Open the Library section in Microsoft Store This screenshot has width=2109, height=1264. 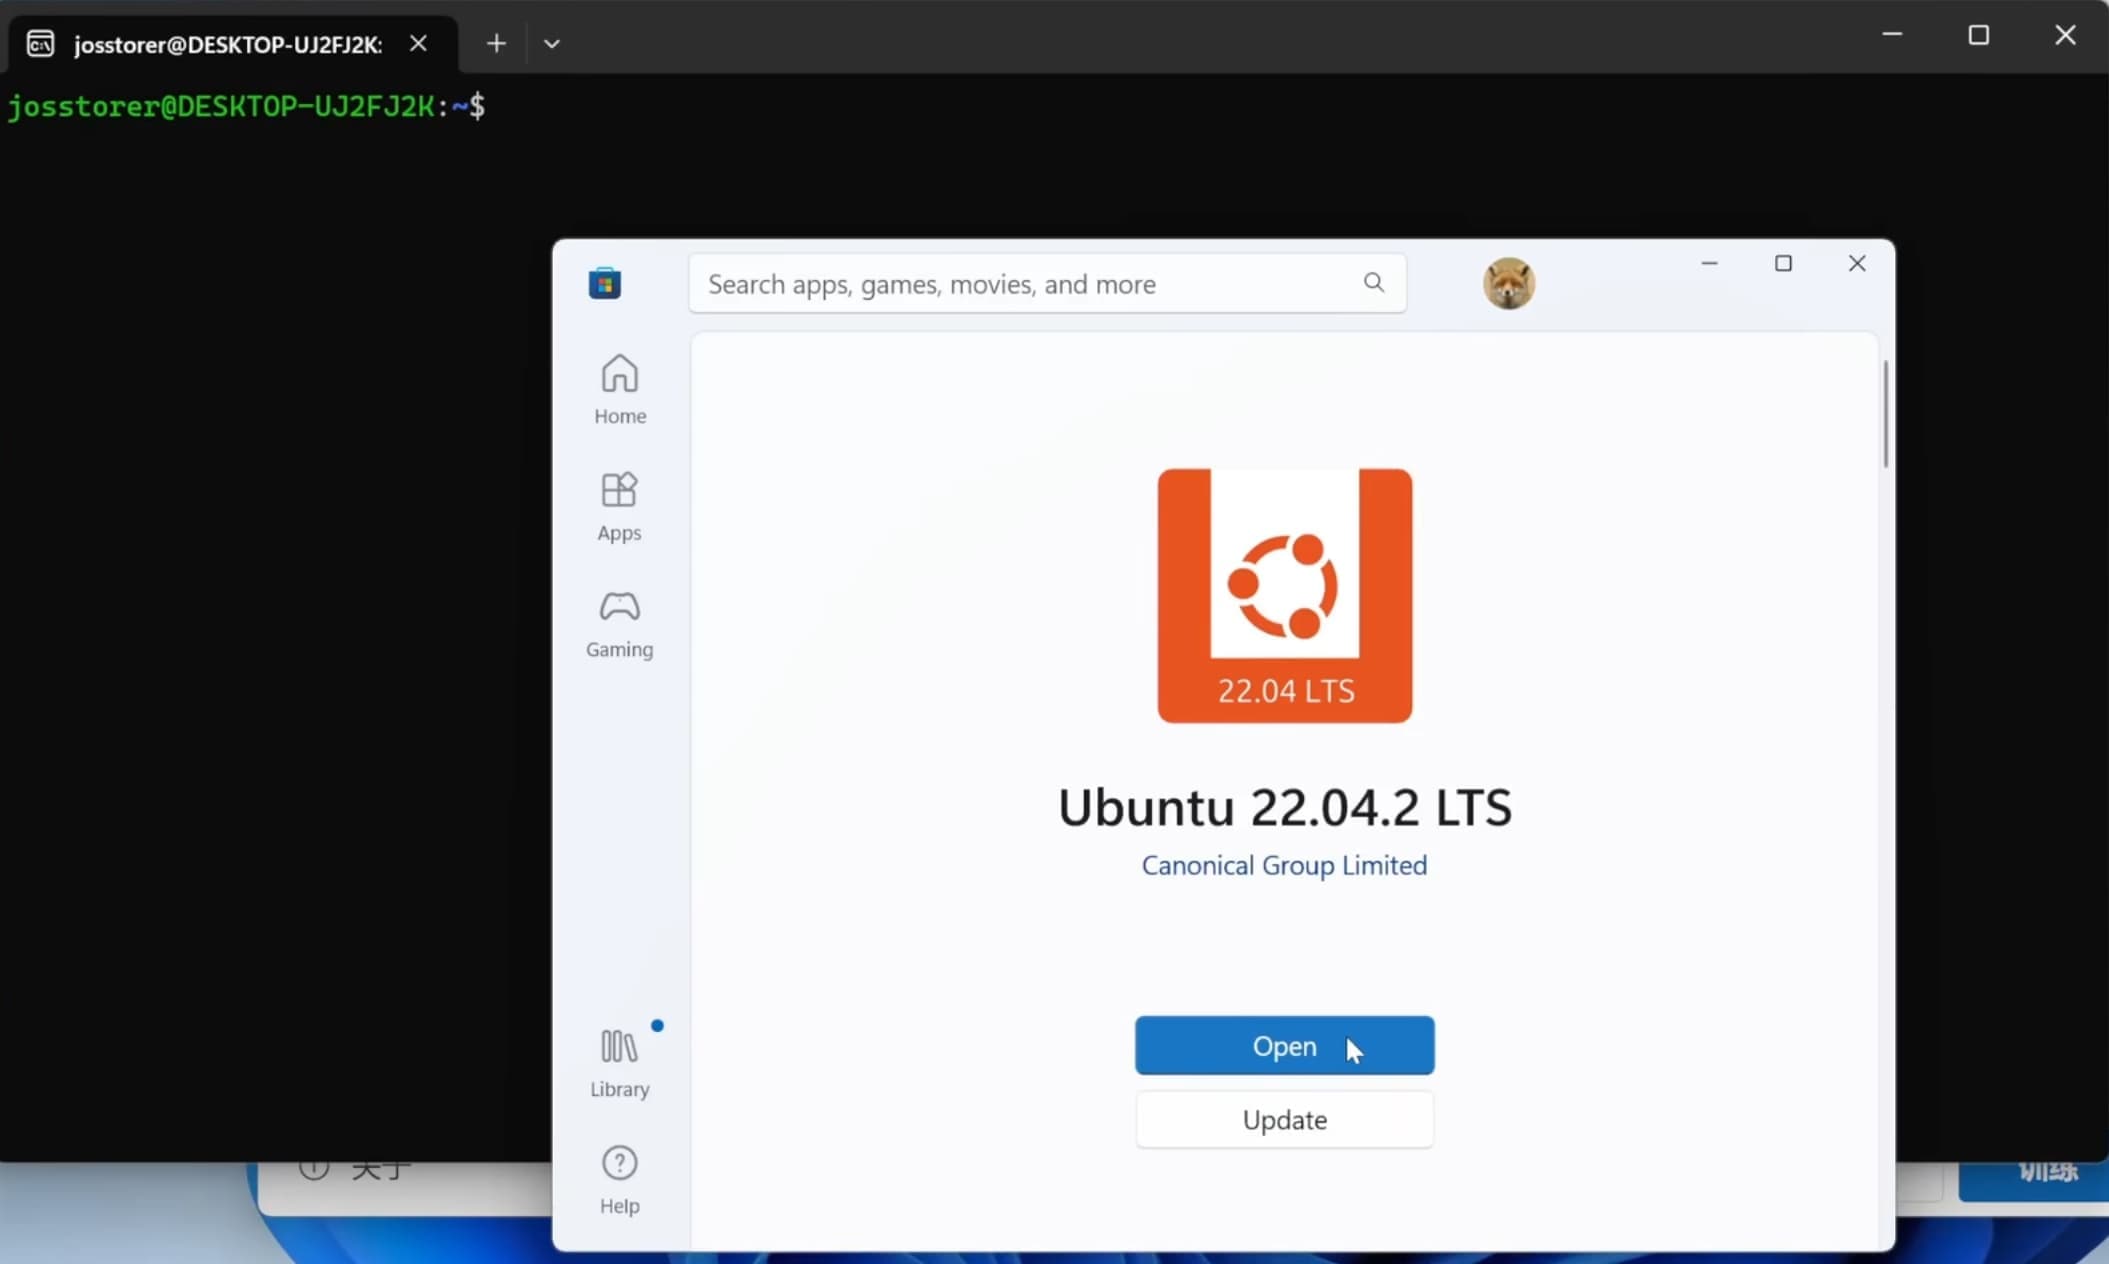click(x=619, y=1062)
